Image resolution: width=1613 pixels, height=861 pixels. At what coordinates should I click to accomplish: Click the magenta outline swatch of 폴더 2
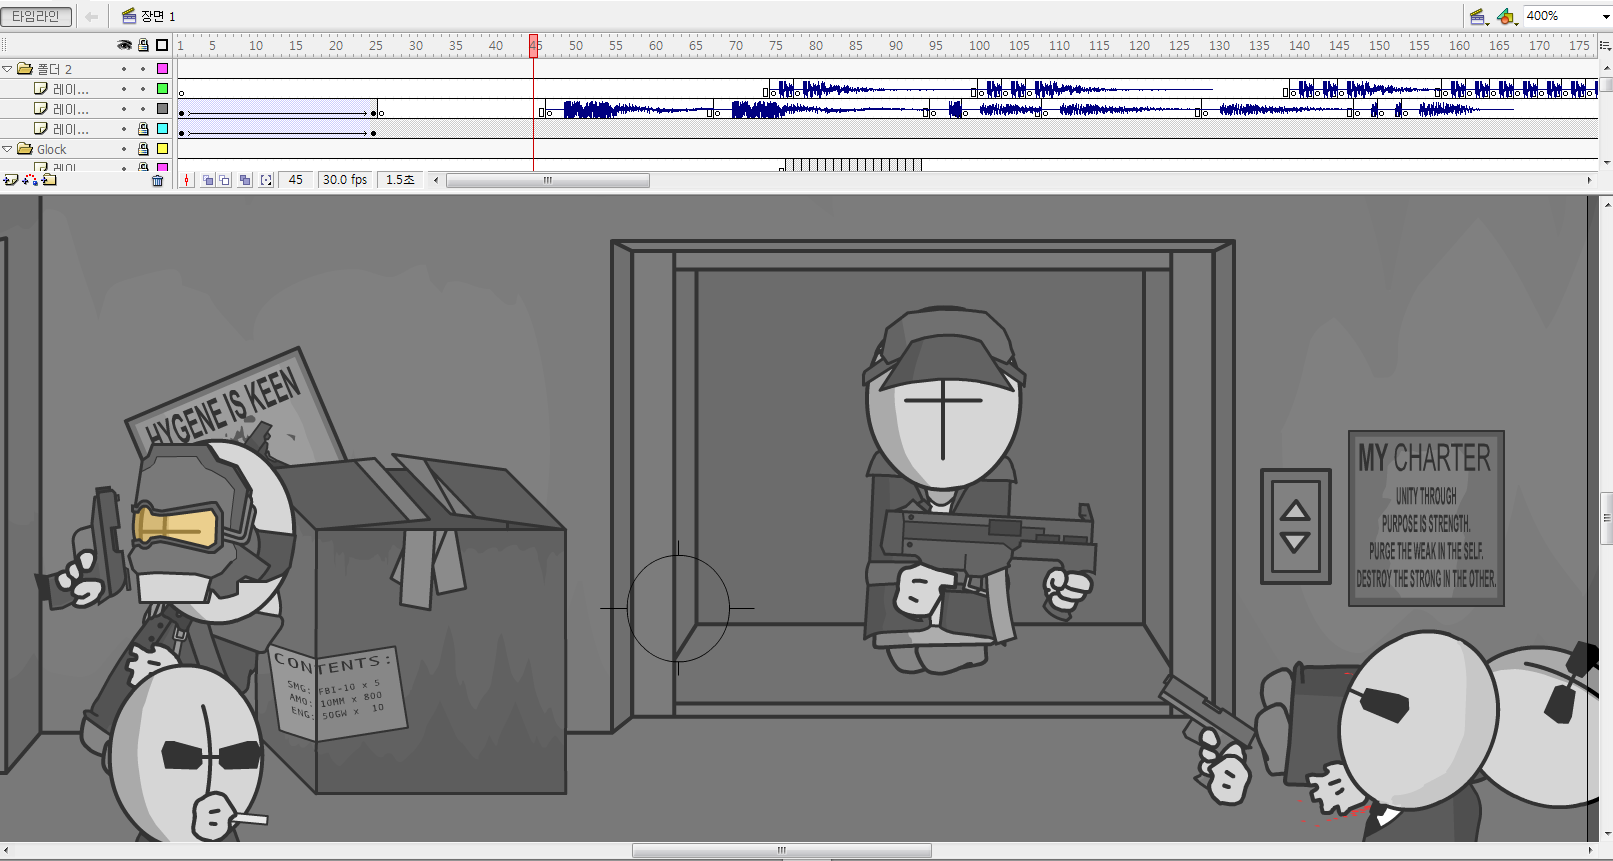pos(162,69)
